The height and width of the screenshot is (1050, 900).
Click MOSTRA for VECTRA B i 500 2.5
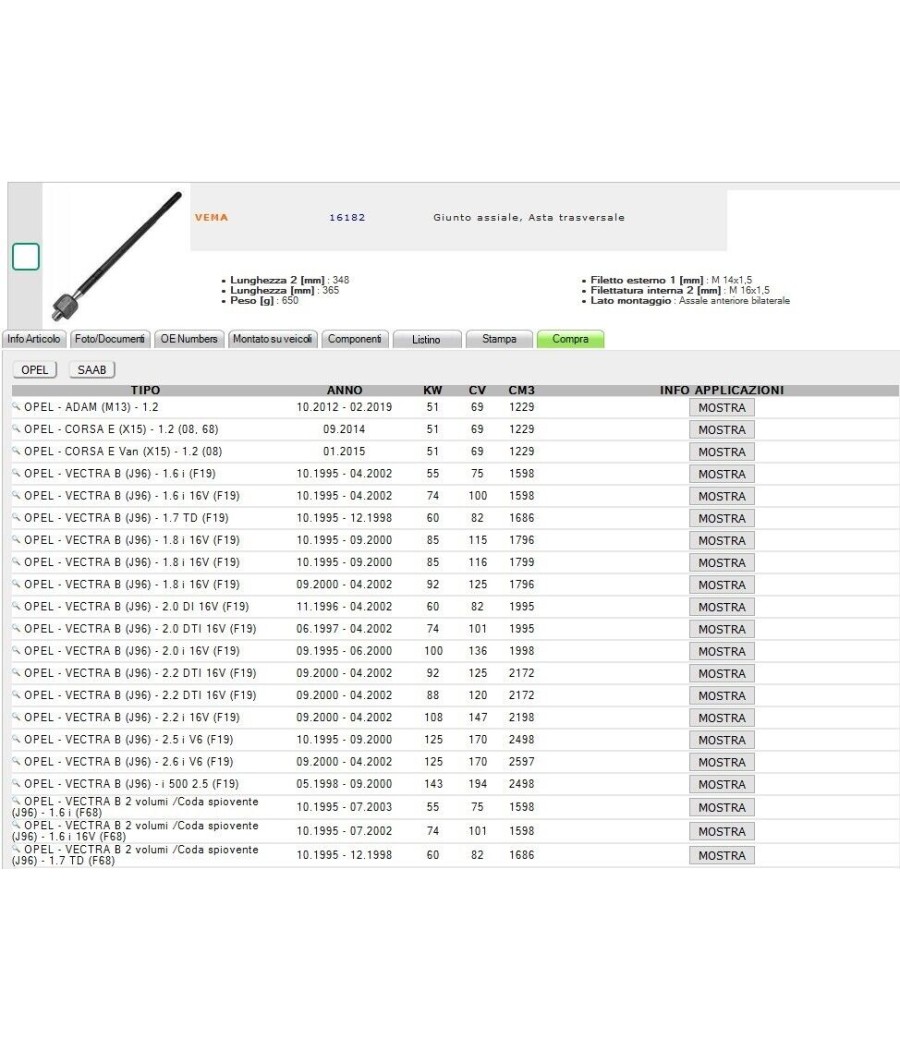(x=722, y=783)
